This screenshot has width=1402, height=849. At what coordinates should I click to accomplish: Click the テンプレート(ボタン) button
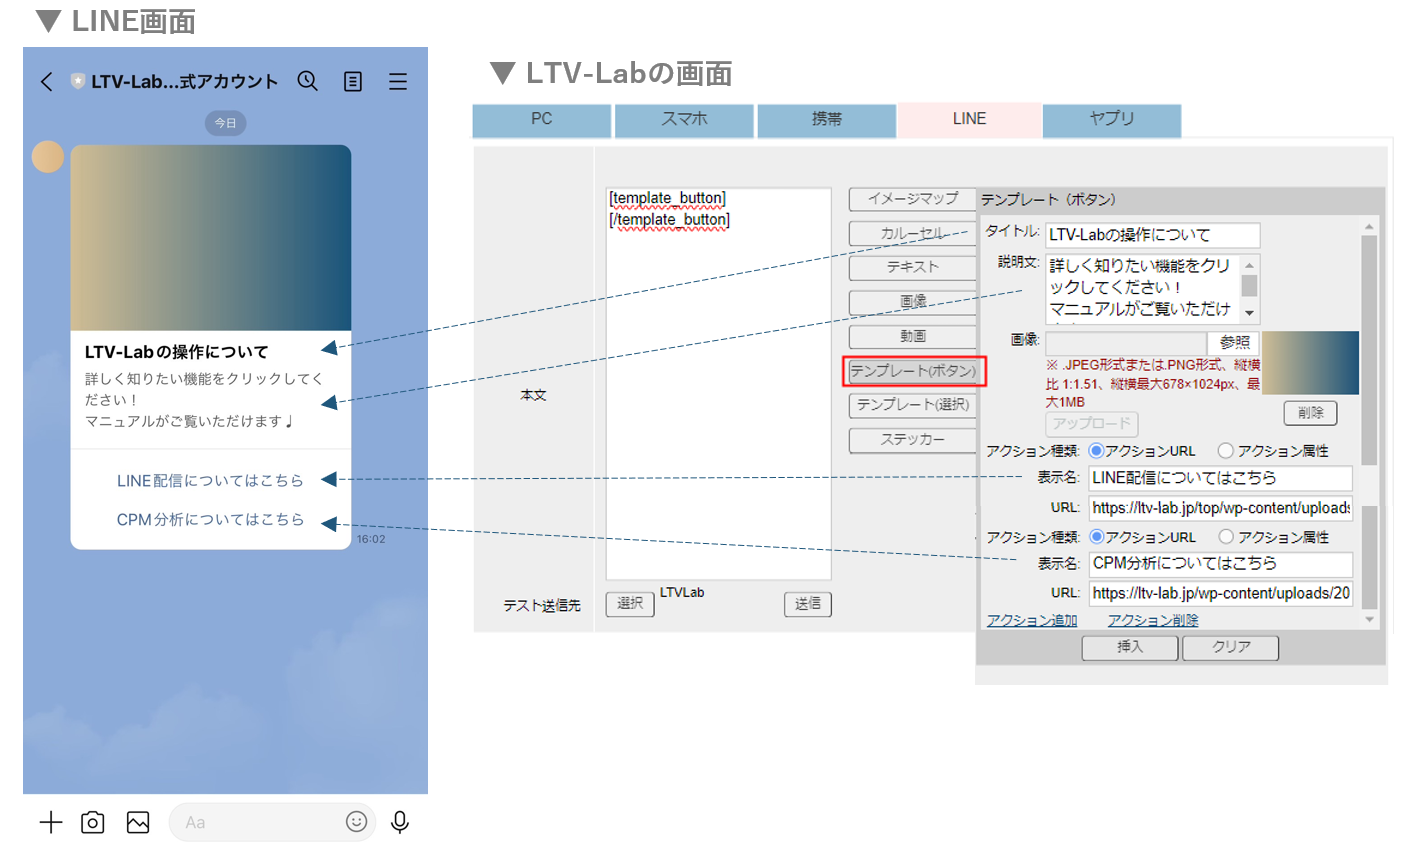[x=913, y=371]
